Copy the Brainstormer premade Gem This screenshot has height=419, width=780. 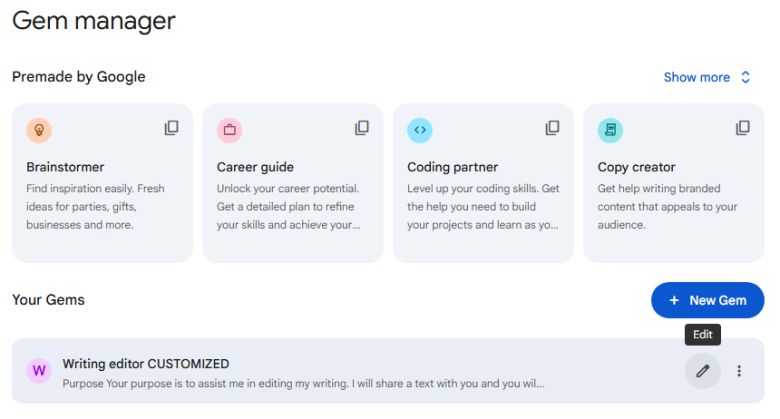[x=172, y=128]
